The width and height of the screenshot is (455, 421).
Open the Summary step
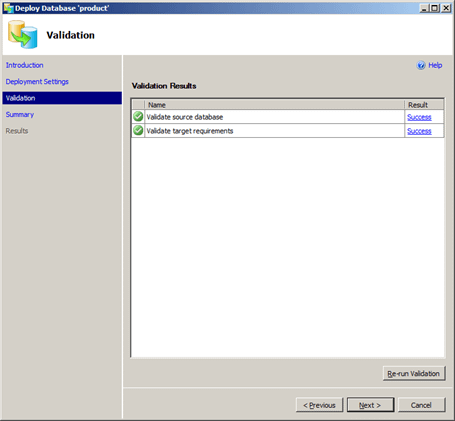tap(20, 115)
